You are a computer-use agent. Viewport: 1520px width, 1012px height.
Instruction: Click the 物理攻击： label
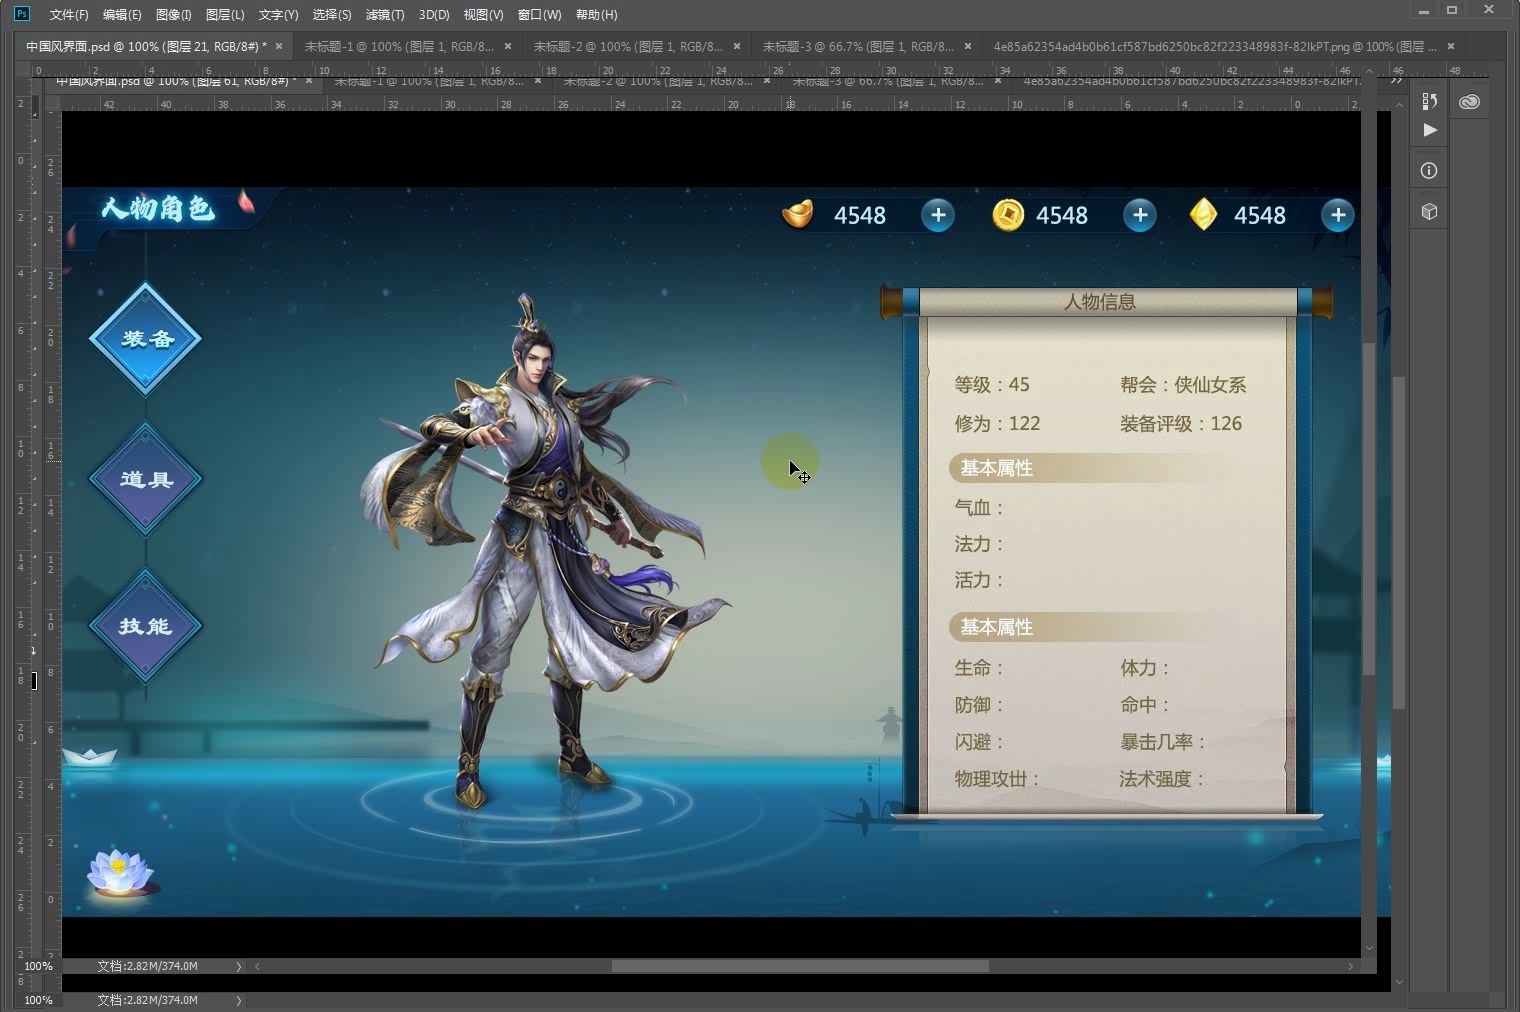point(997,779)
